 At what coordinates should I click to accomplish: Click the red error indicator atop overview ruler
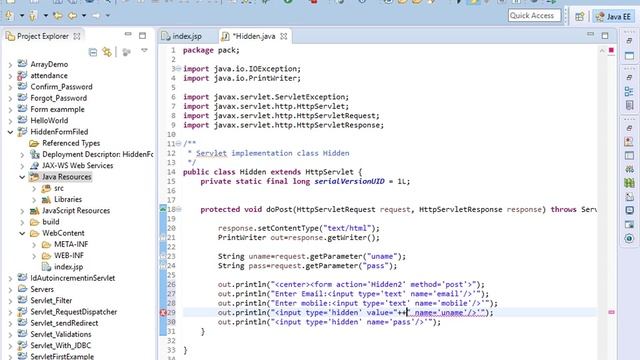point(611,50)
